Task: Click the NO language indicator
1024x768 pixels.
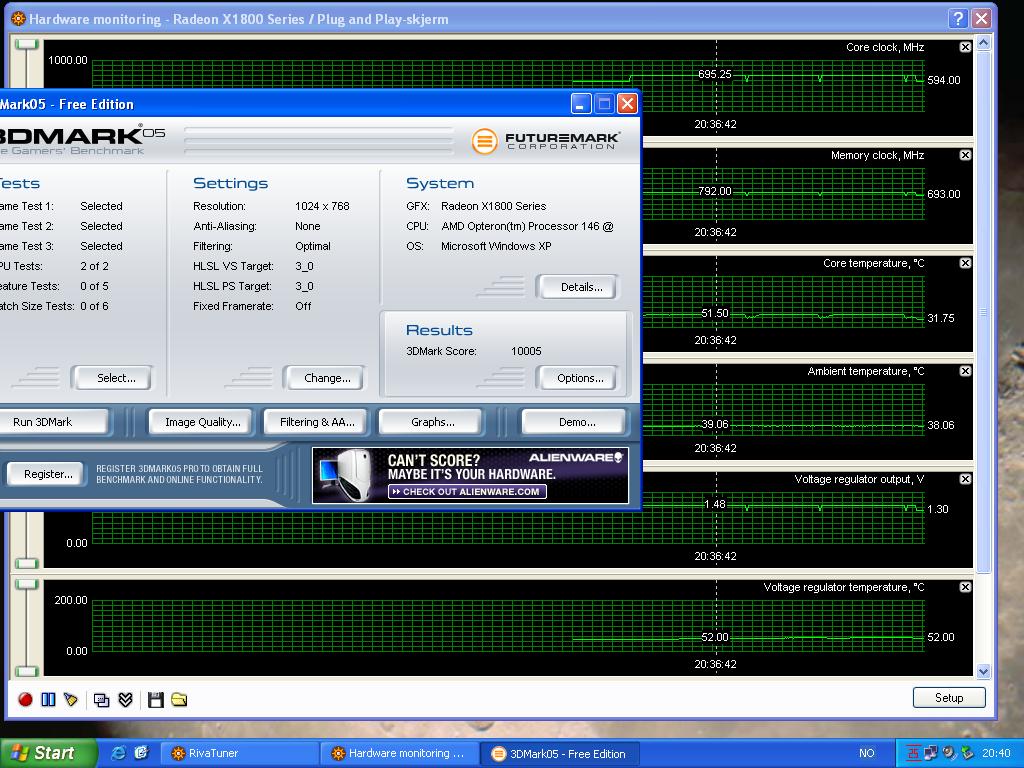Action: [x=866, y=753]
